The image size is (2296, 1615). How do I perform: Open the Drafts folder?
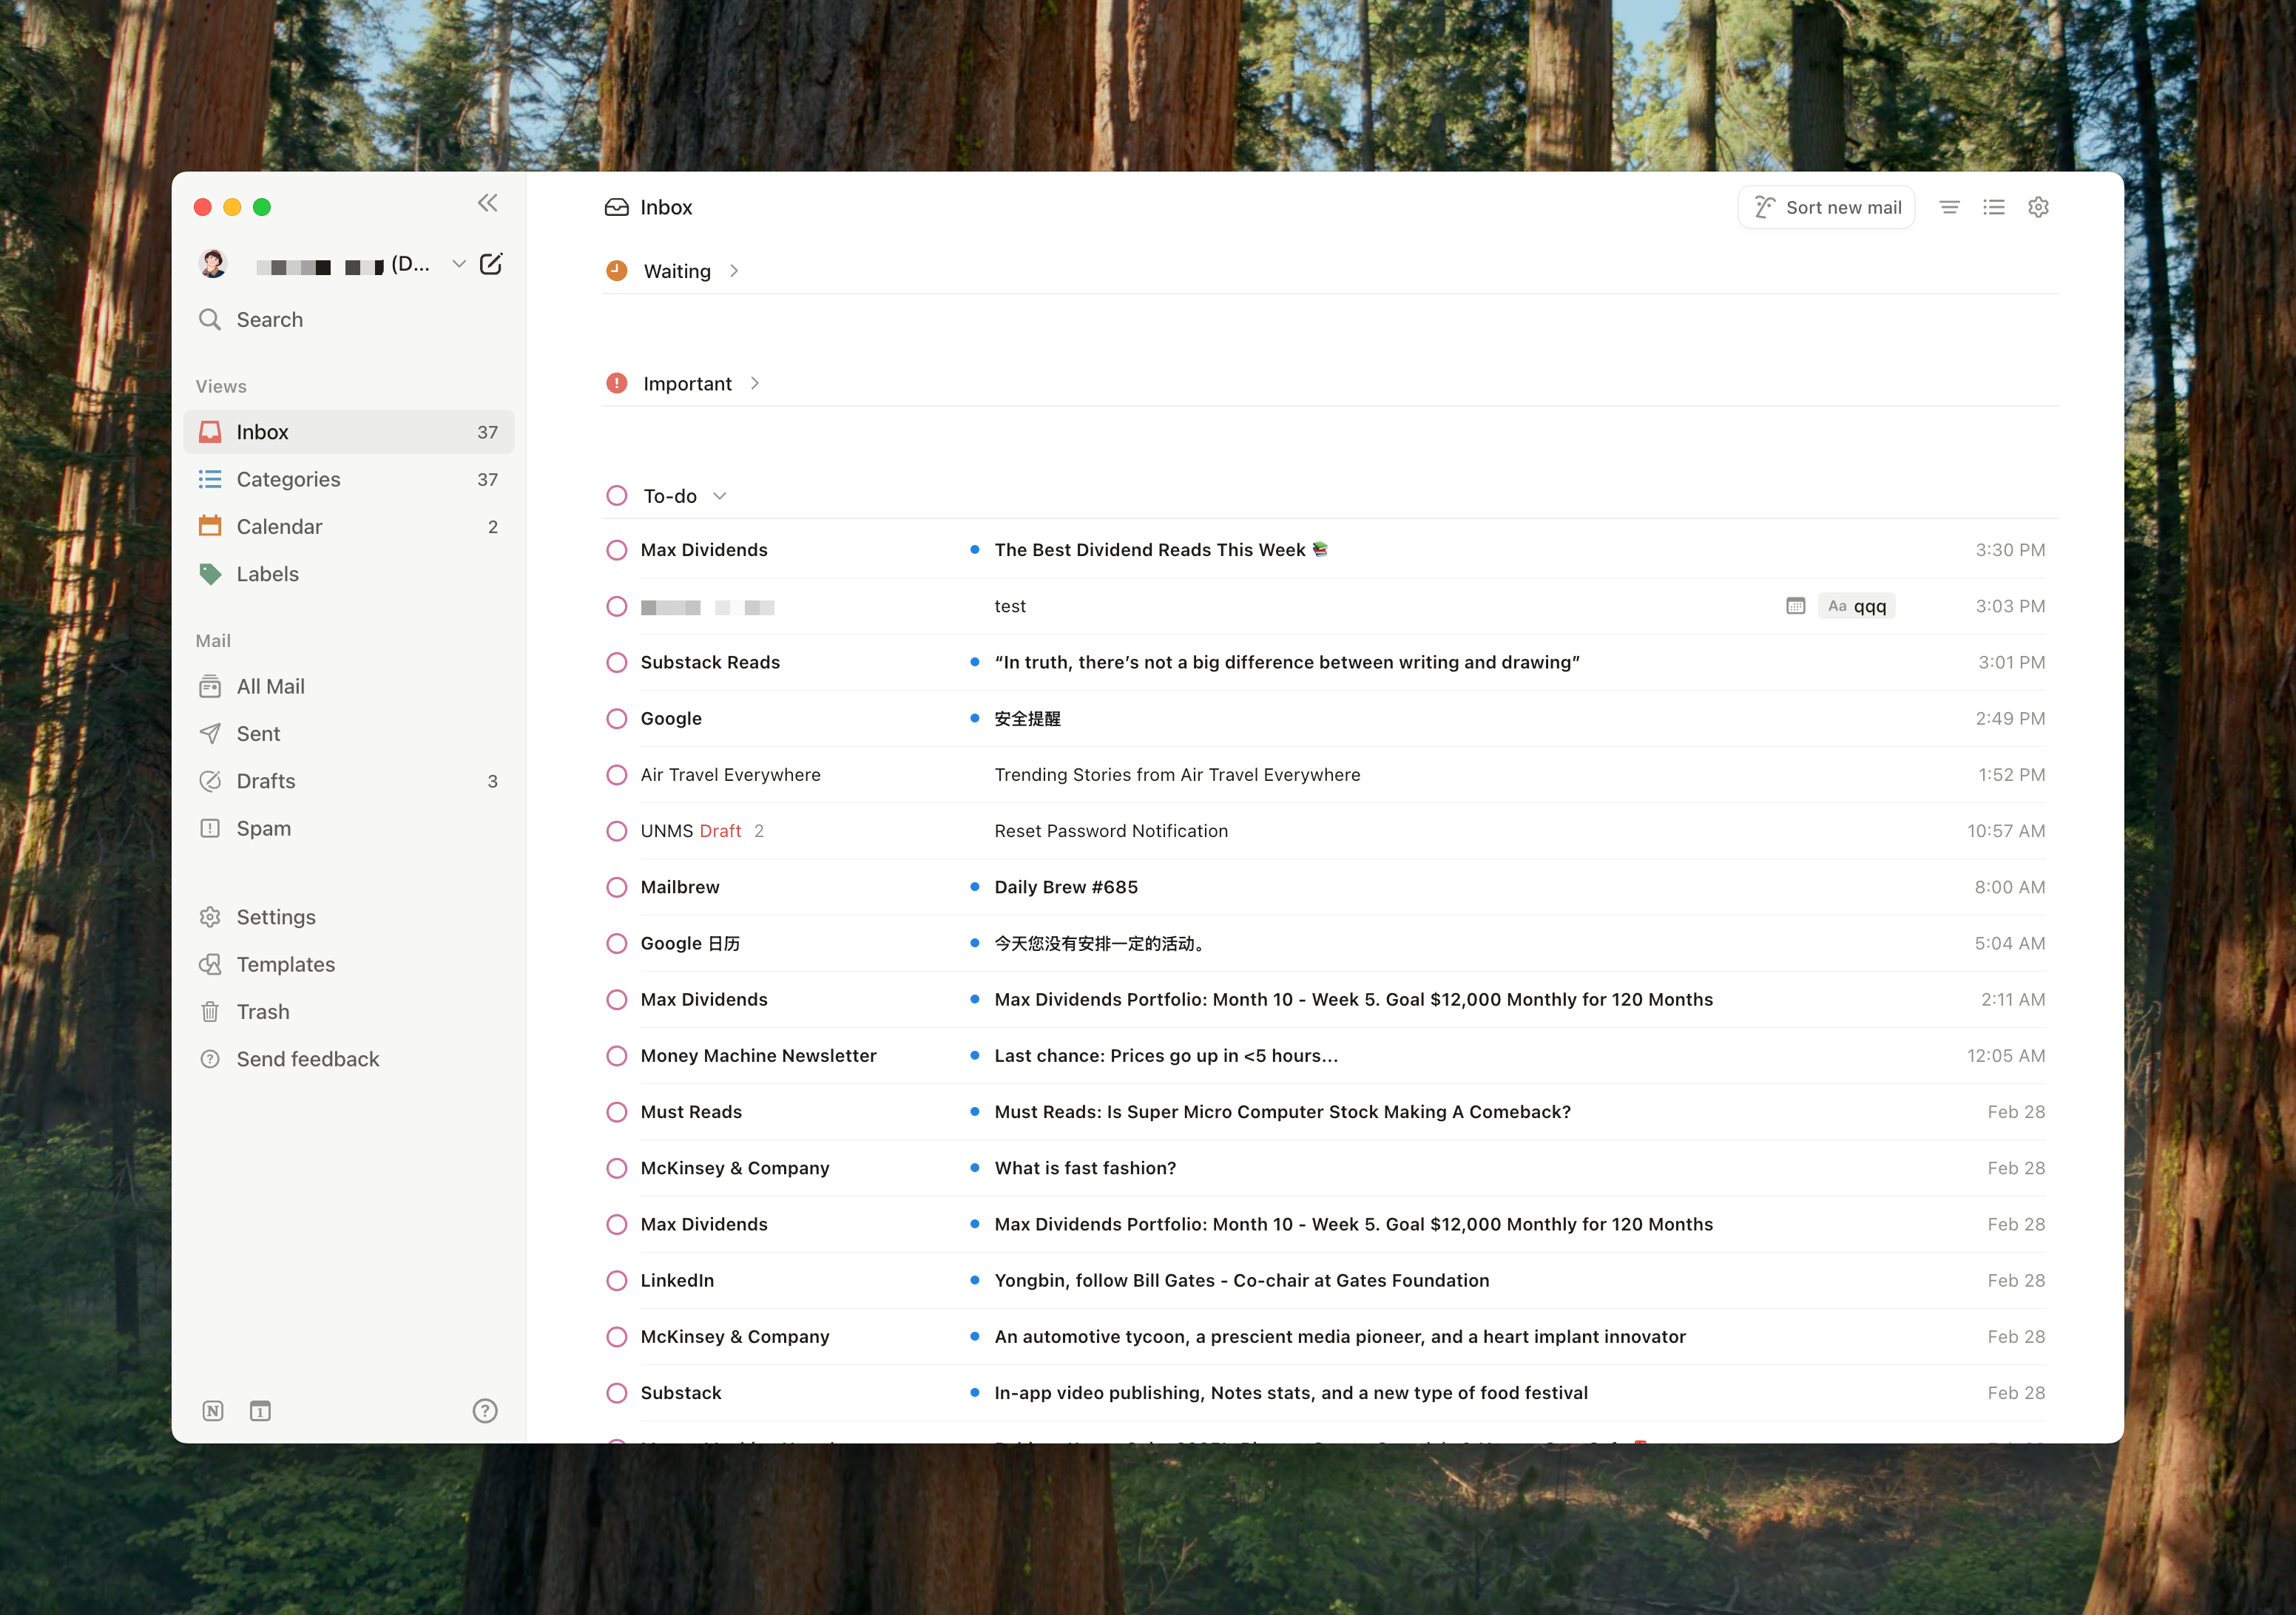coord(266,781)
